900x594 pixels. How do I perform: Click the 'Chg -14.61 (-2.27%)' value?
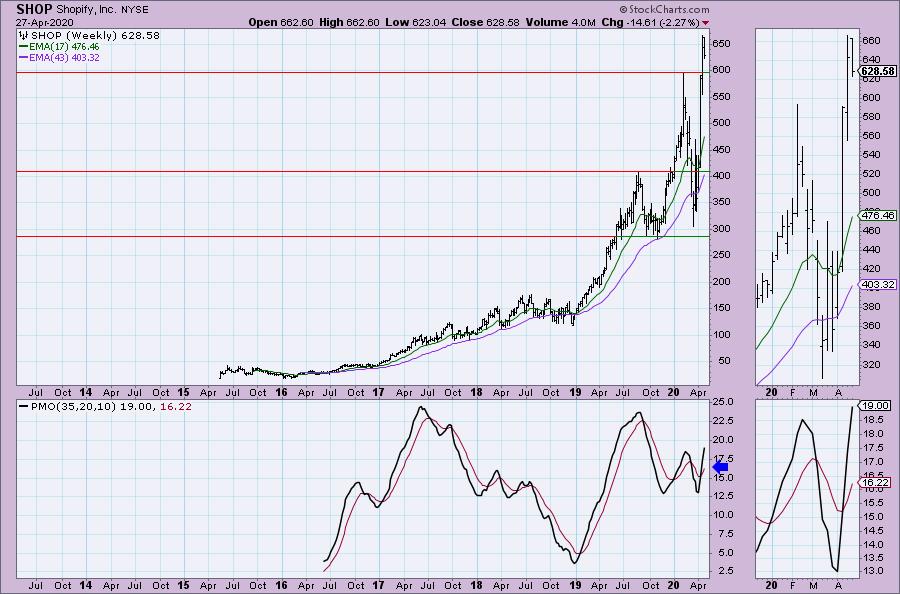point(650,22)
